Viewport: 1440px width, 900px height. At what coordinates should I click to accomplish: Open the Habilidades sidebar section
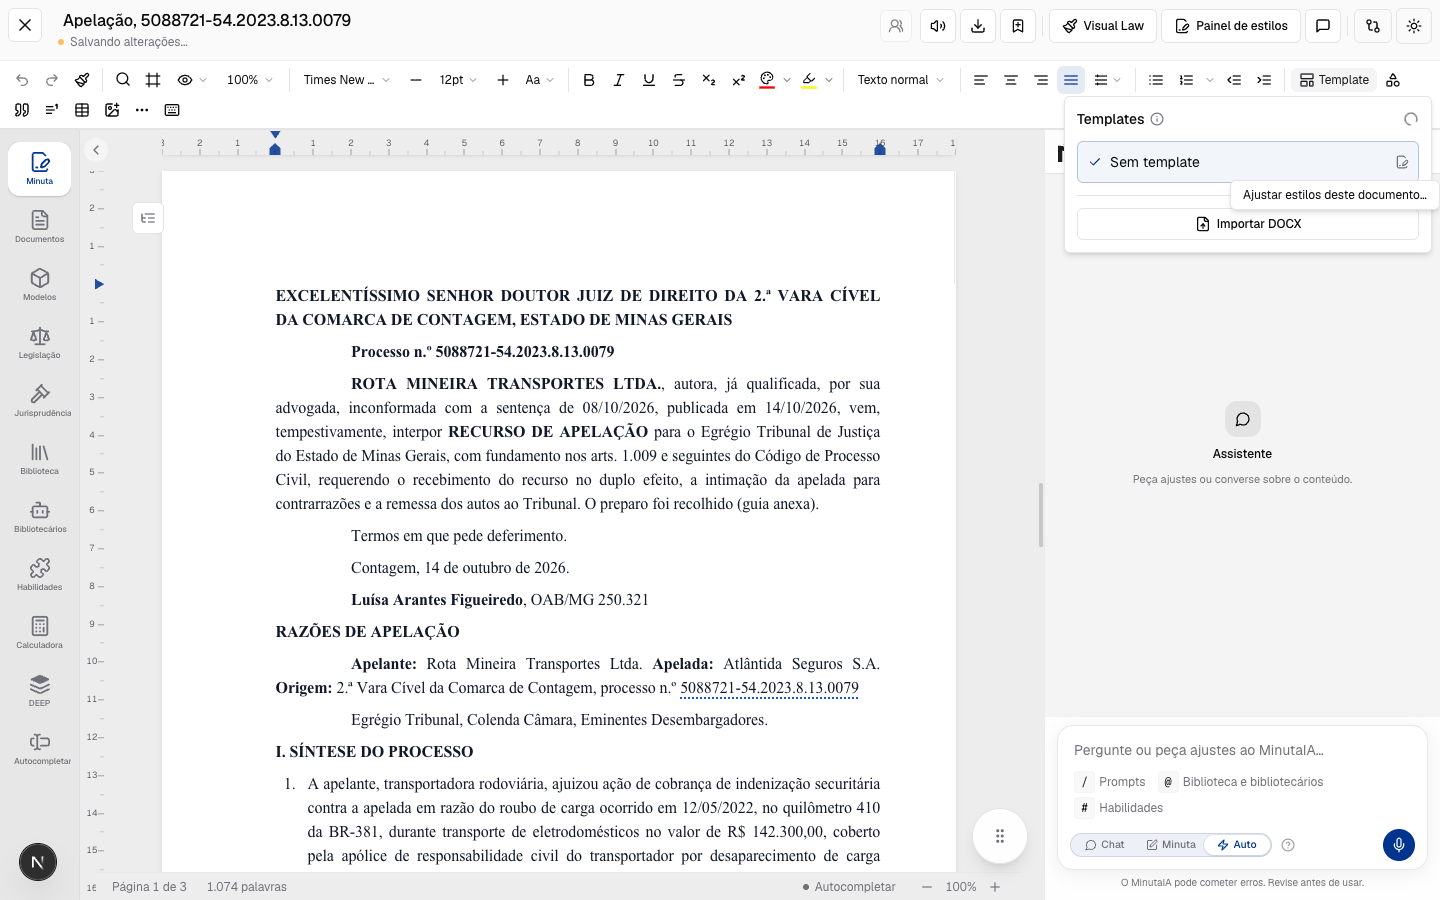40,575
